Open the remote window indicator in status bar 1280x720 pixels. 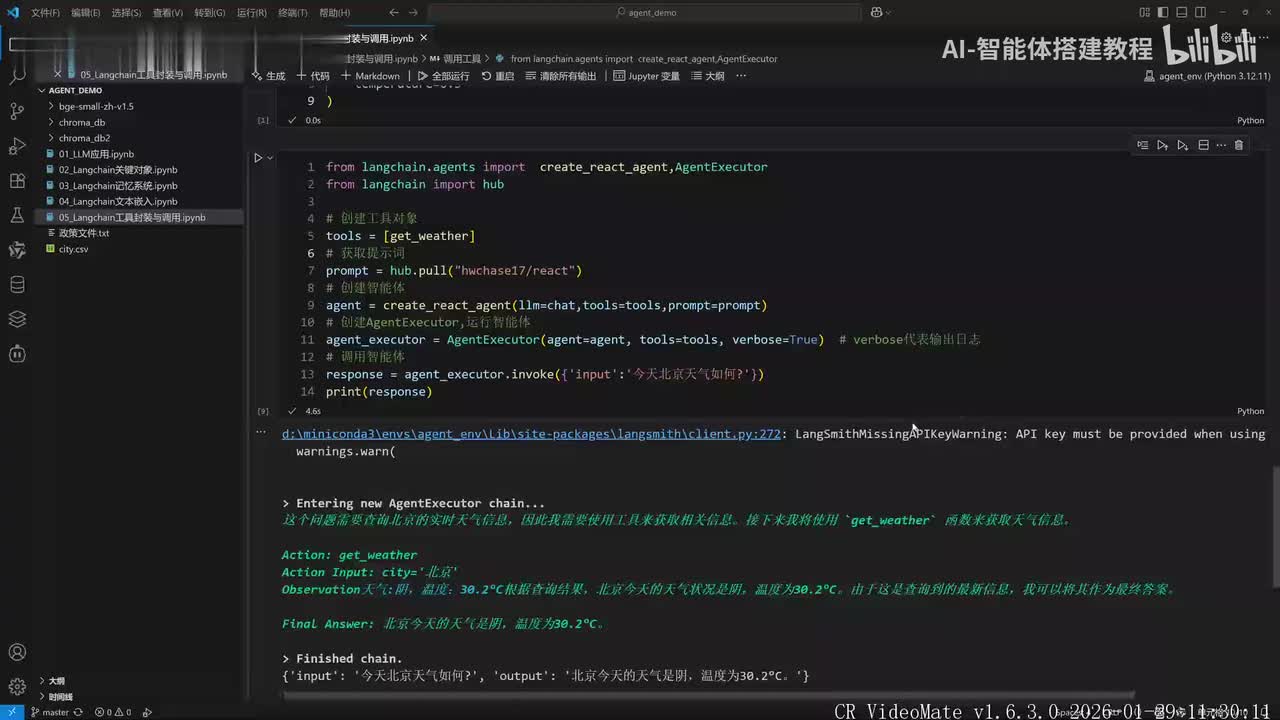10,712
